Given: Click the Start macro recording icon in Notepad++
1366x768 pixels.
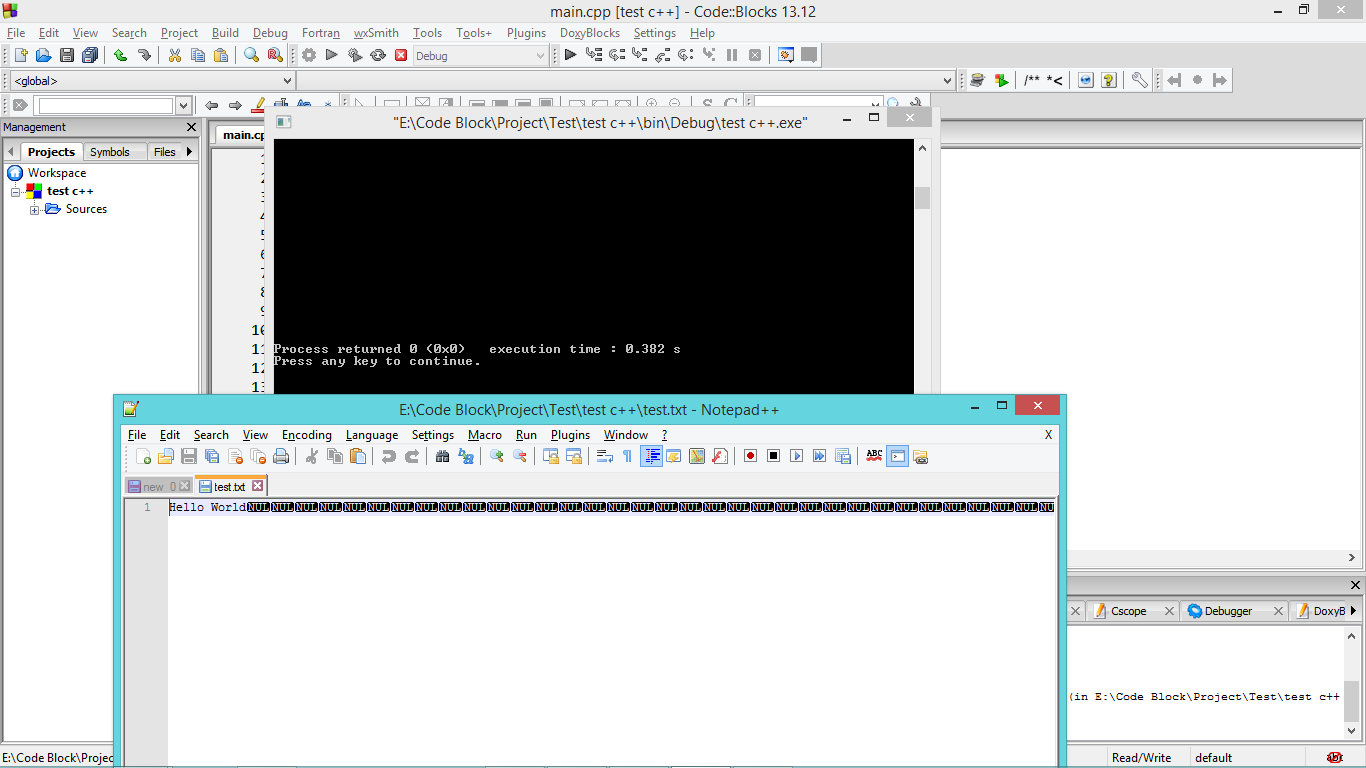Looking at the screenshot, I should [750, 456].
